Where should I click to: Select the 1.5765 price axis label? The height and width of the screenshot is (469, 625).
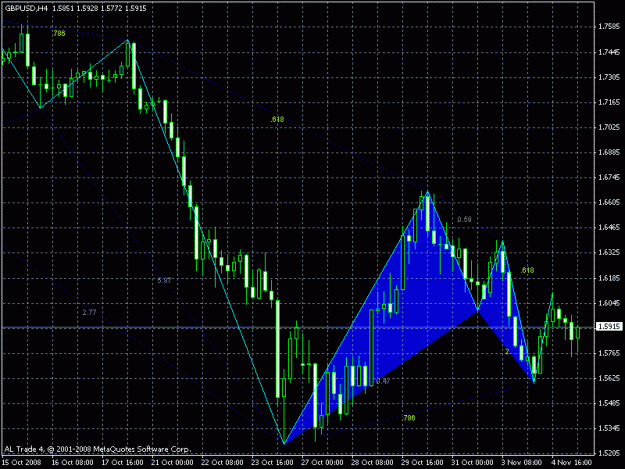609,353
